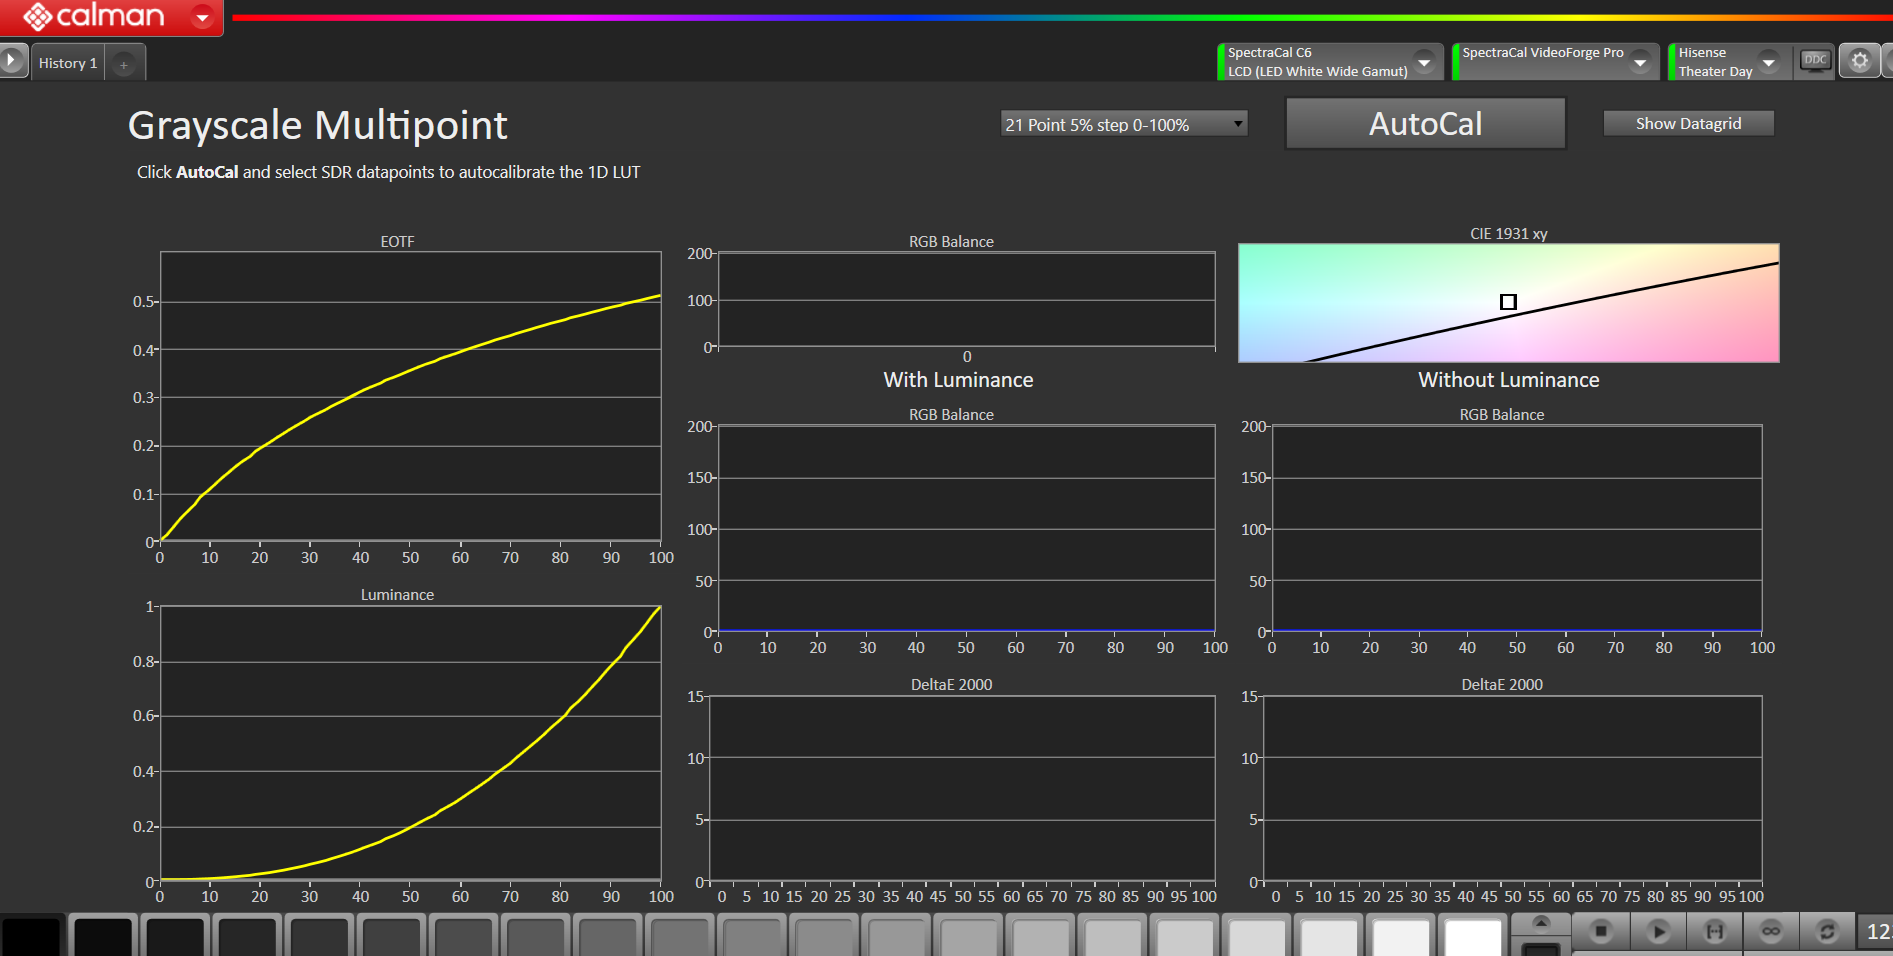Add a new history tab

(124, 65)
